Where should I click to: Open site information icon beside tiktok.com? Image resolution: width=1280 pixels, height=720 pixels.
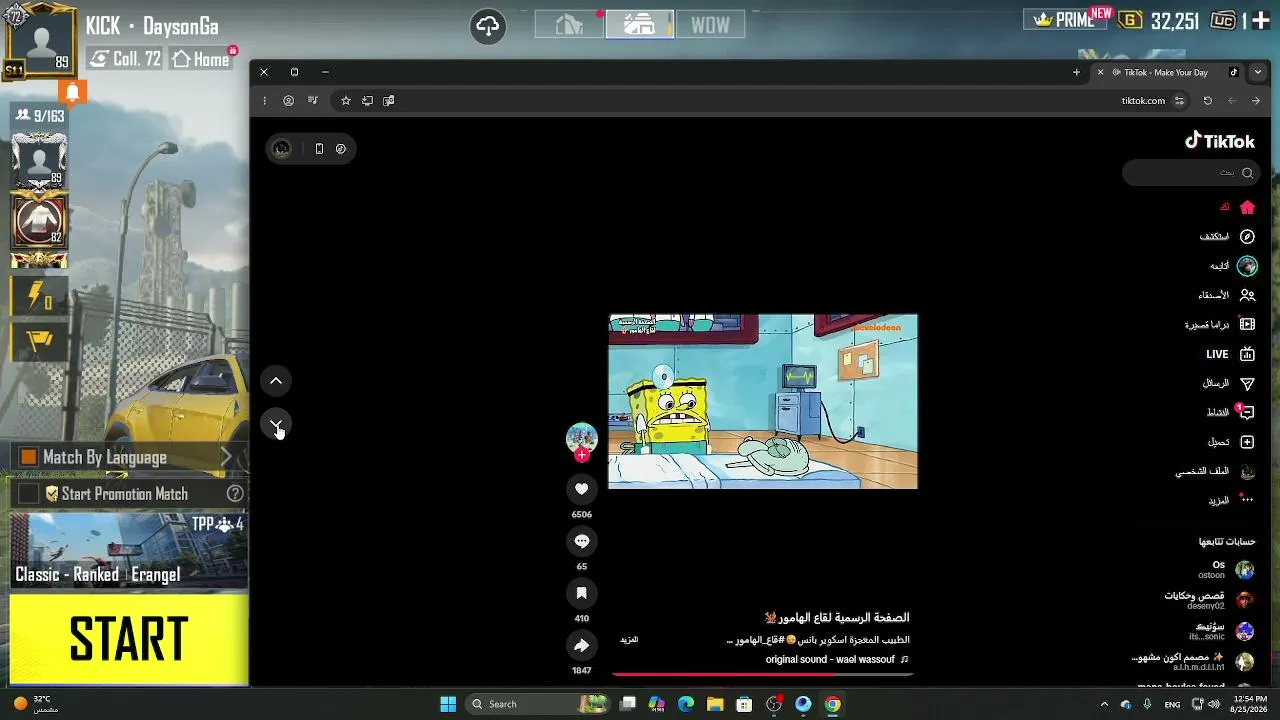click(1179, 100)
